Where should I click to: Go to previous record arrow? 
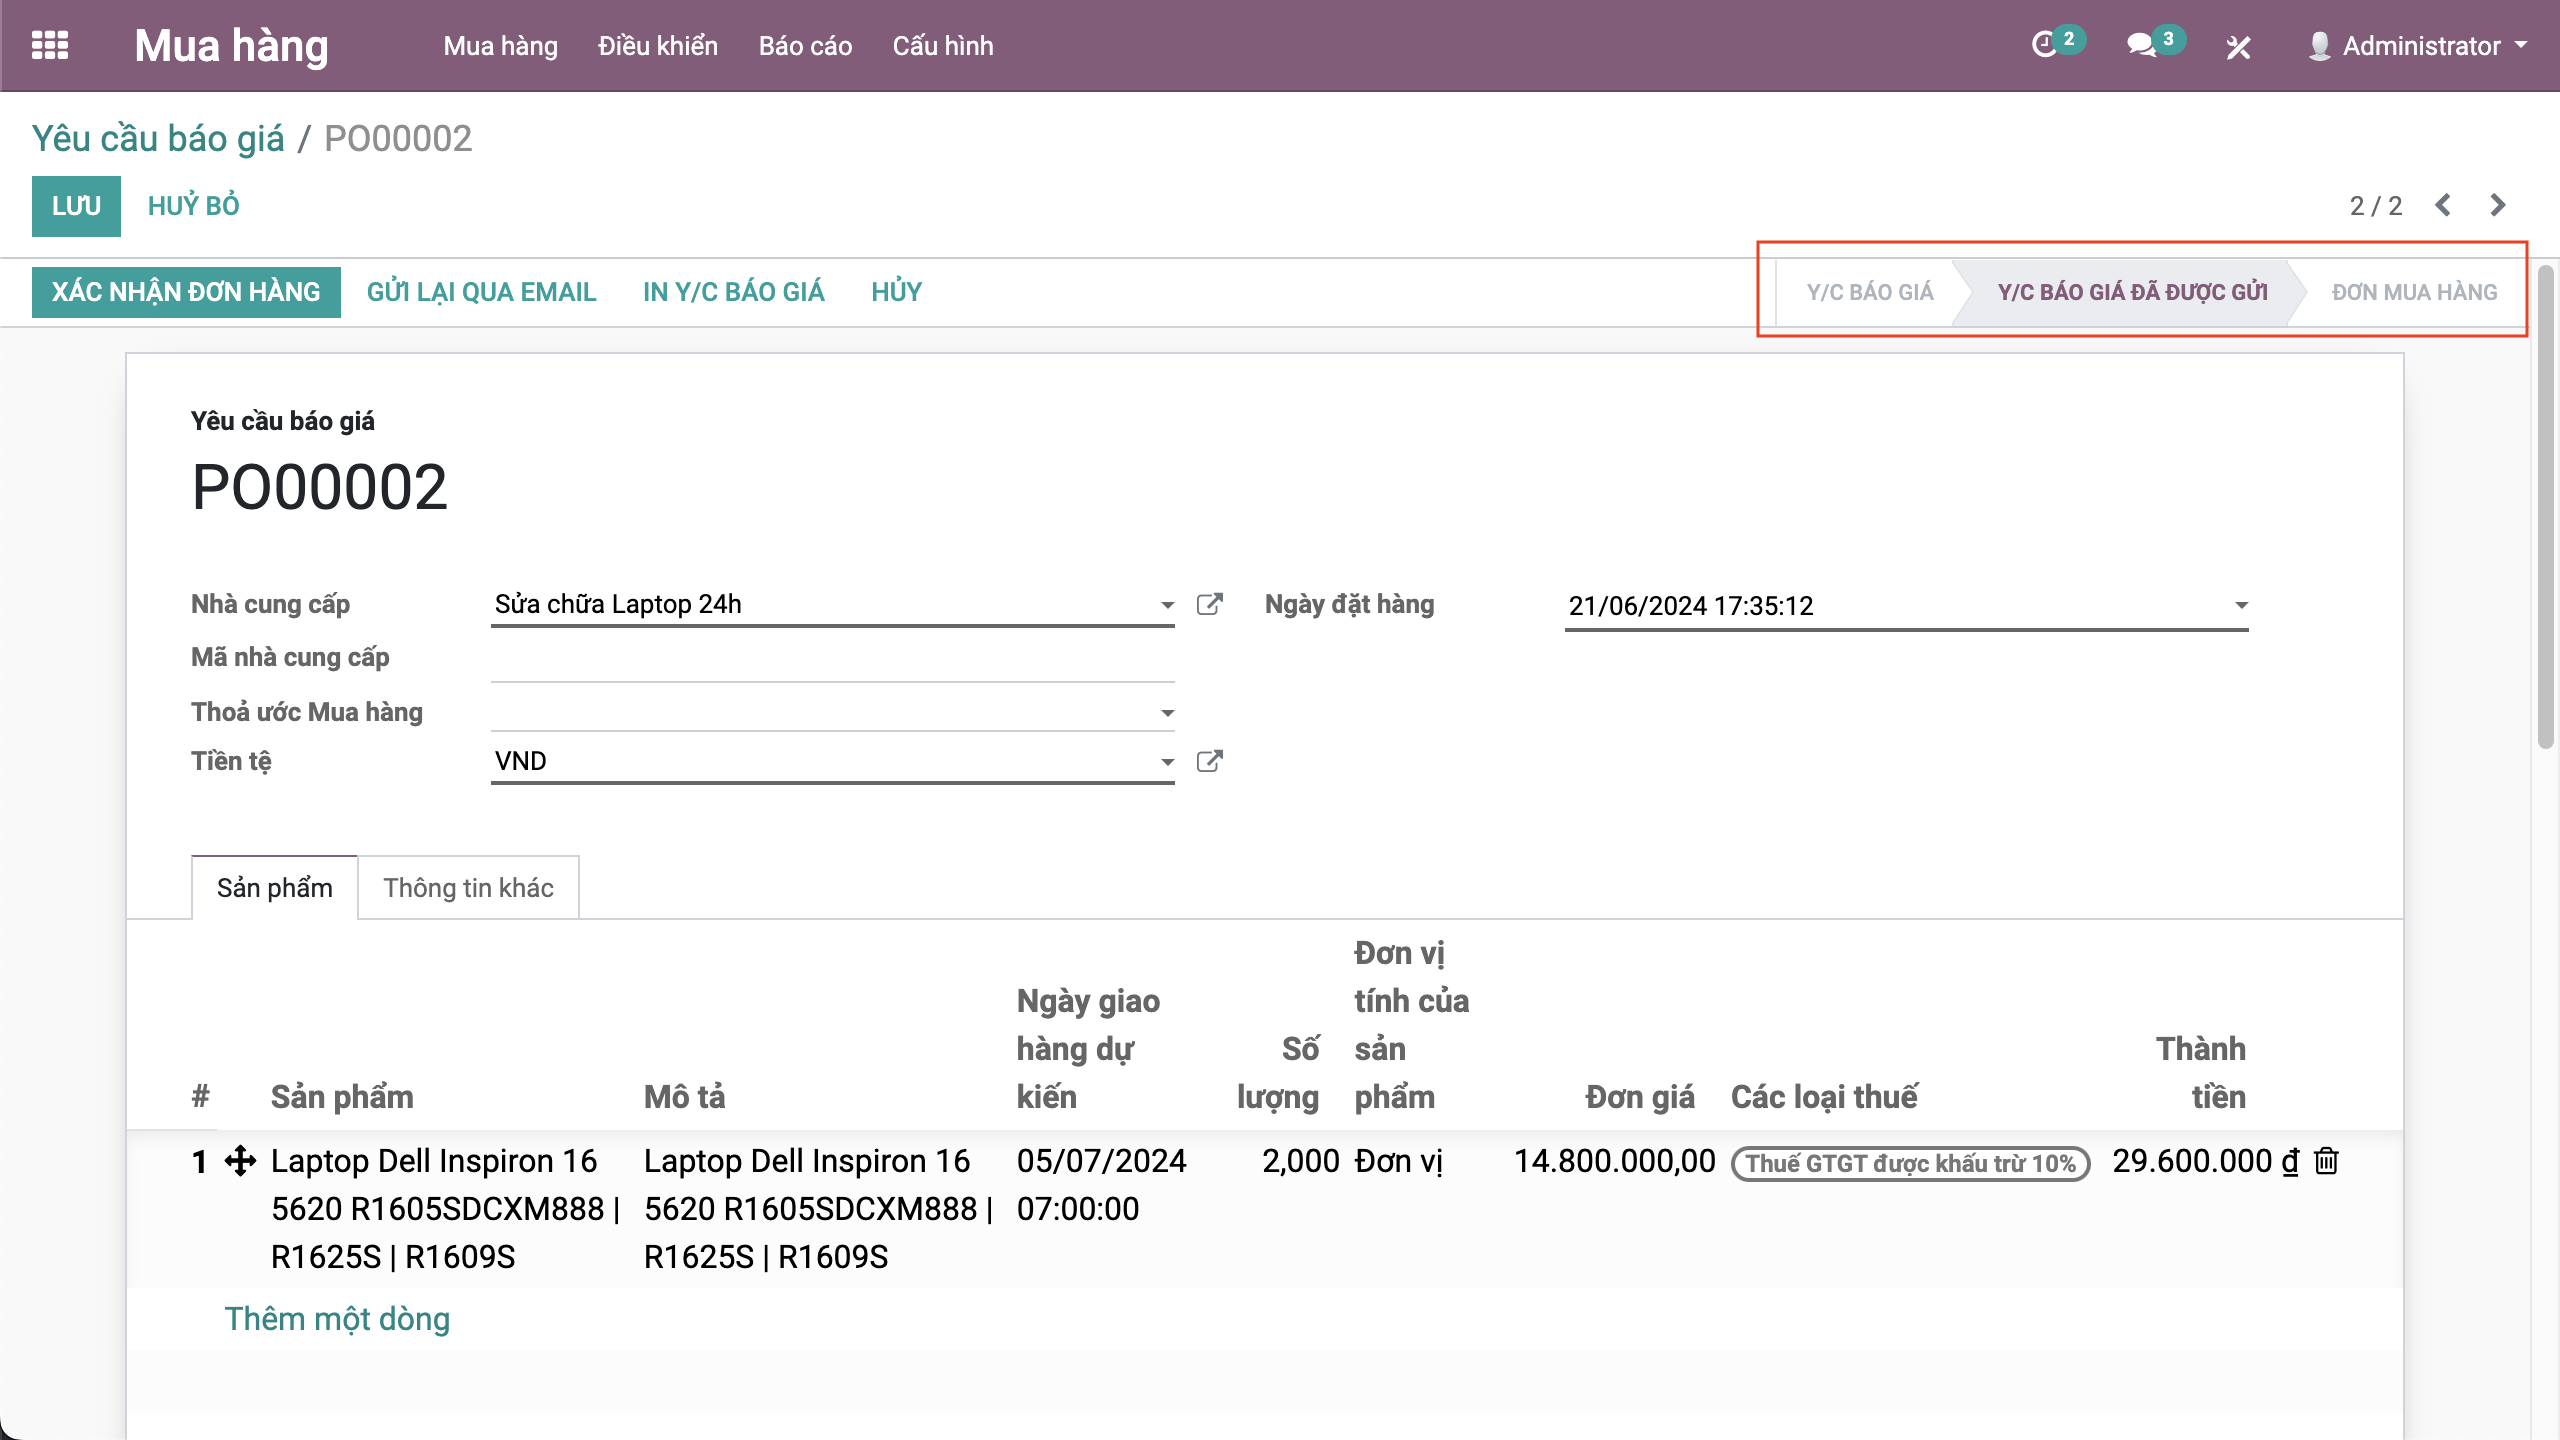(2443, 205)
